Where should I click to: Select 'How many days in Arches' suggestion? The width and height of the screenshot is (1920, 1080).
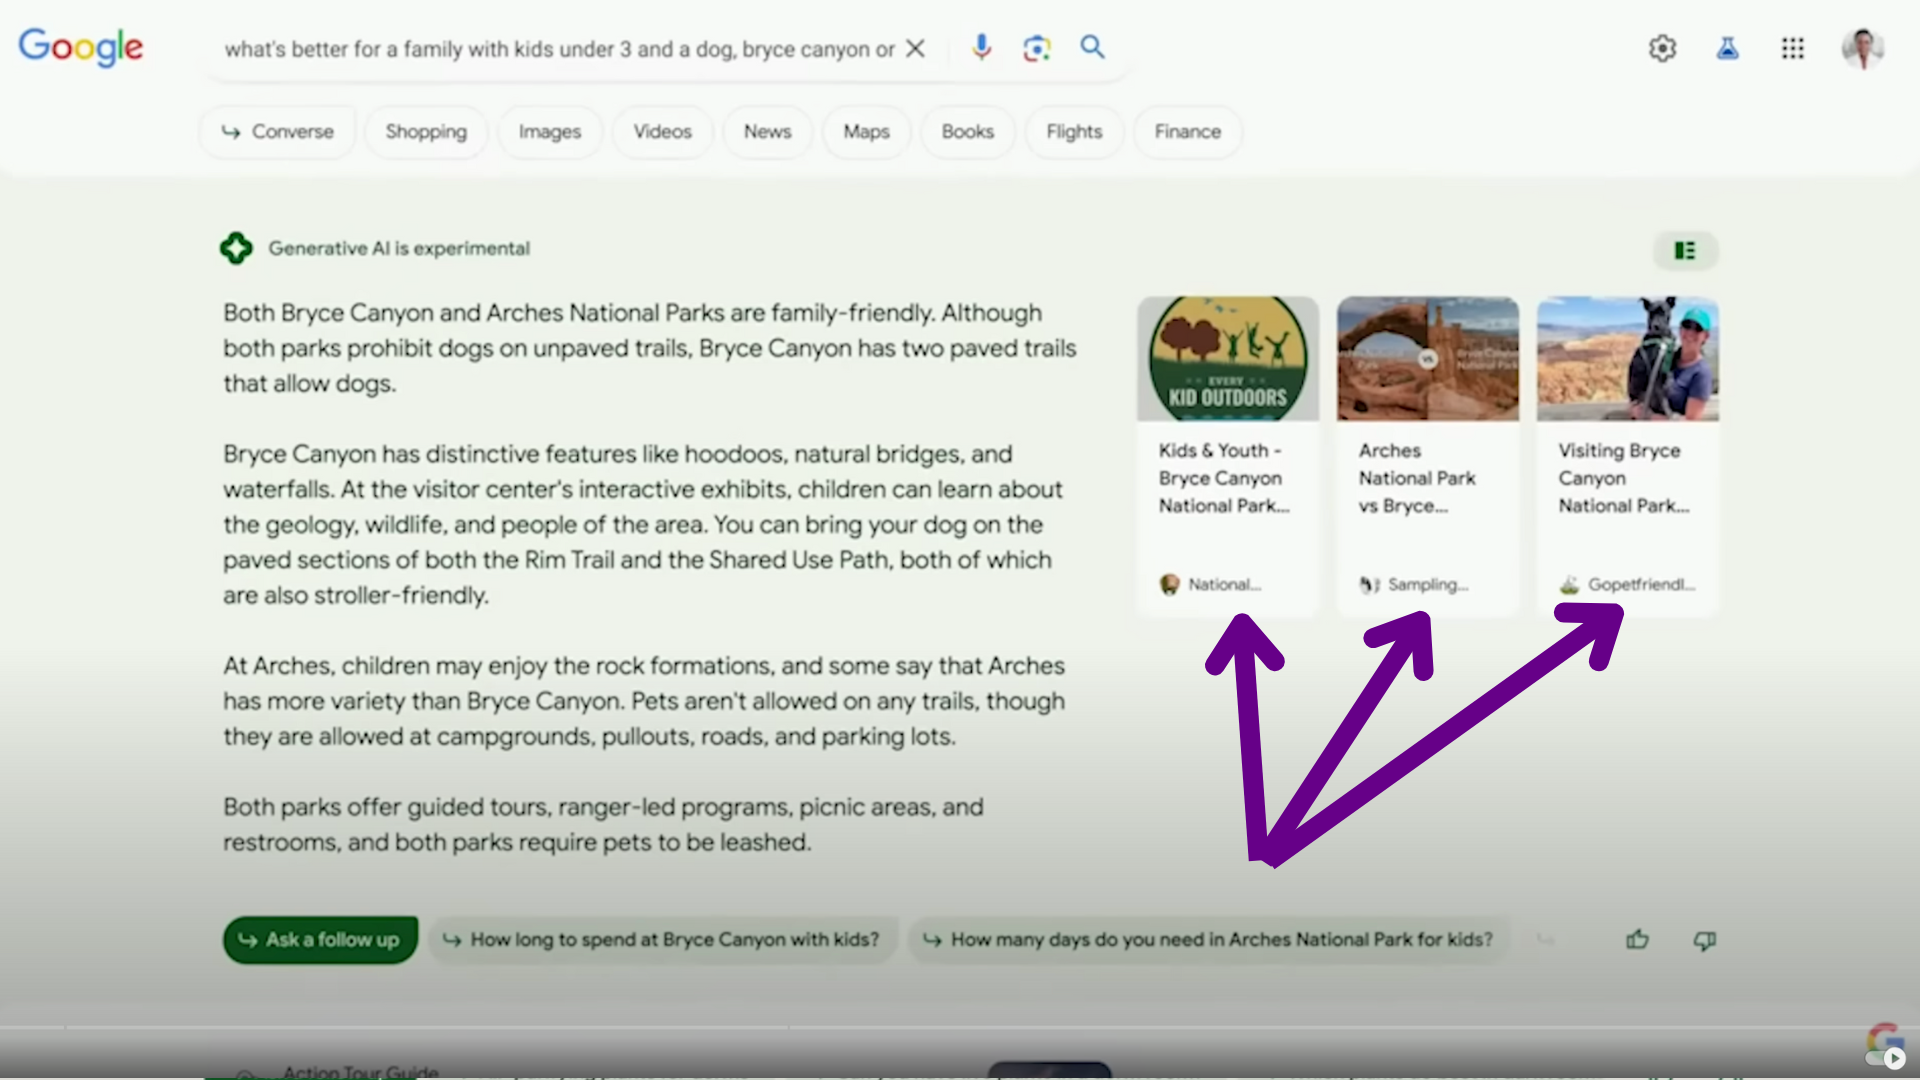[x=1207, y=940]
